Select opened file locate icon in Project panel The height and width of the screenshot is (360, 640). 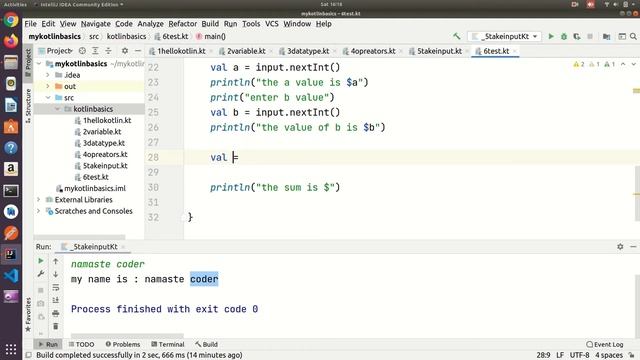(82, 51)
